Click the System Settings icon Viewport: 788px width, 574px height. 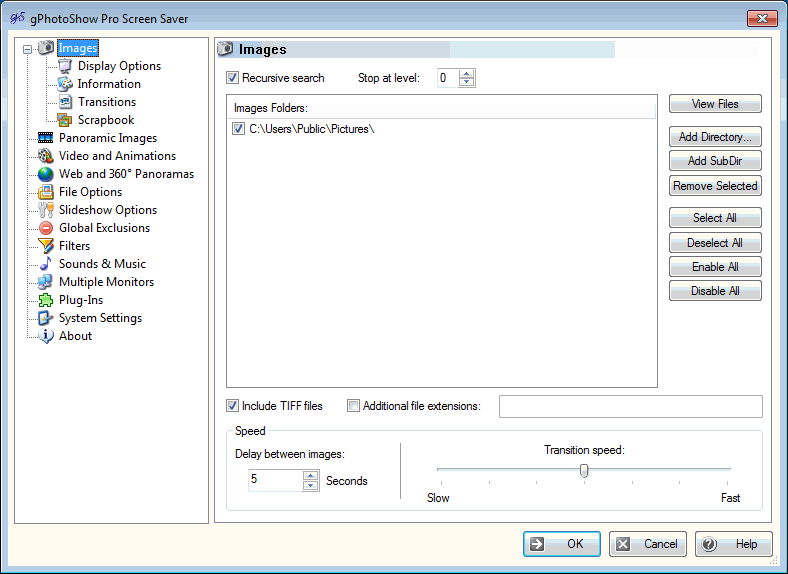point(46,318)
